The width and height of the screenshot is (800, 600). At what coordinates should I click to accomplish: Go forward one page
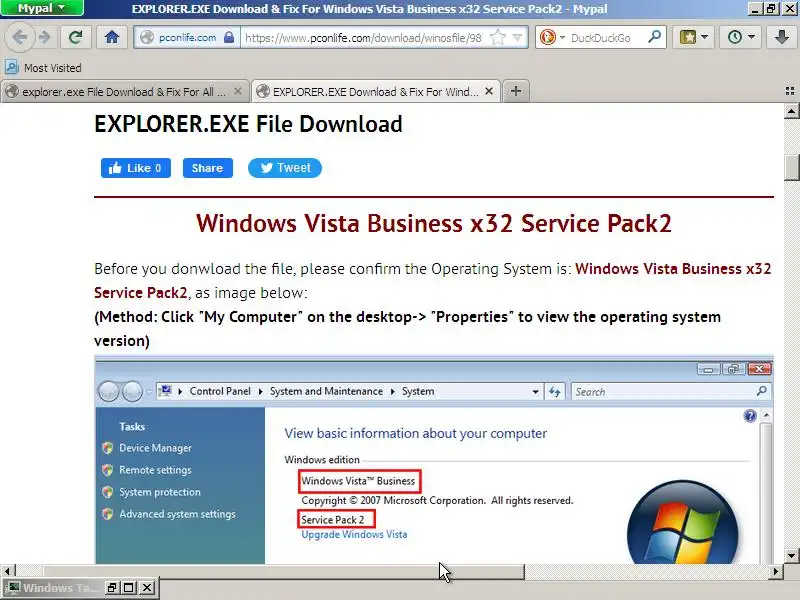pos(45,37)
